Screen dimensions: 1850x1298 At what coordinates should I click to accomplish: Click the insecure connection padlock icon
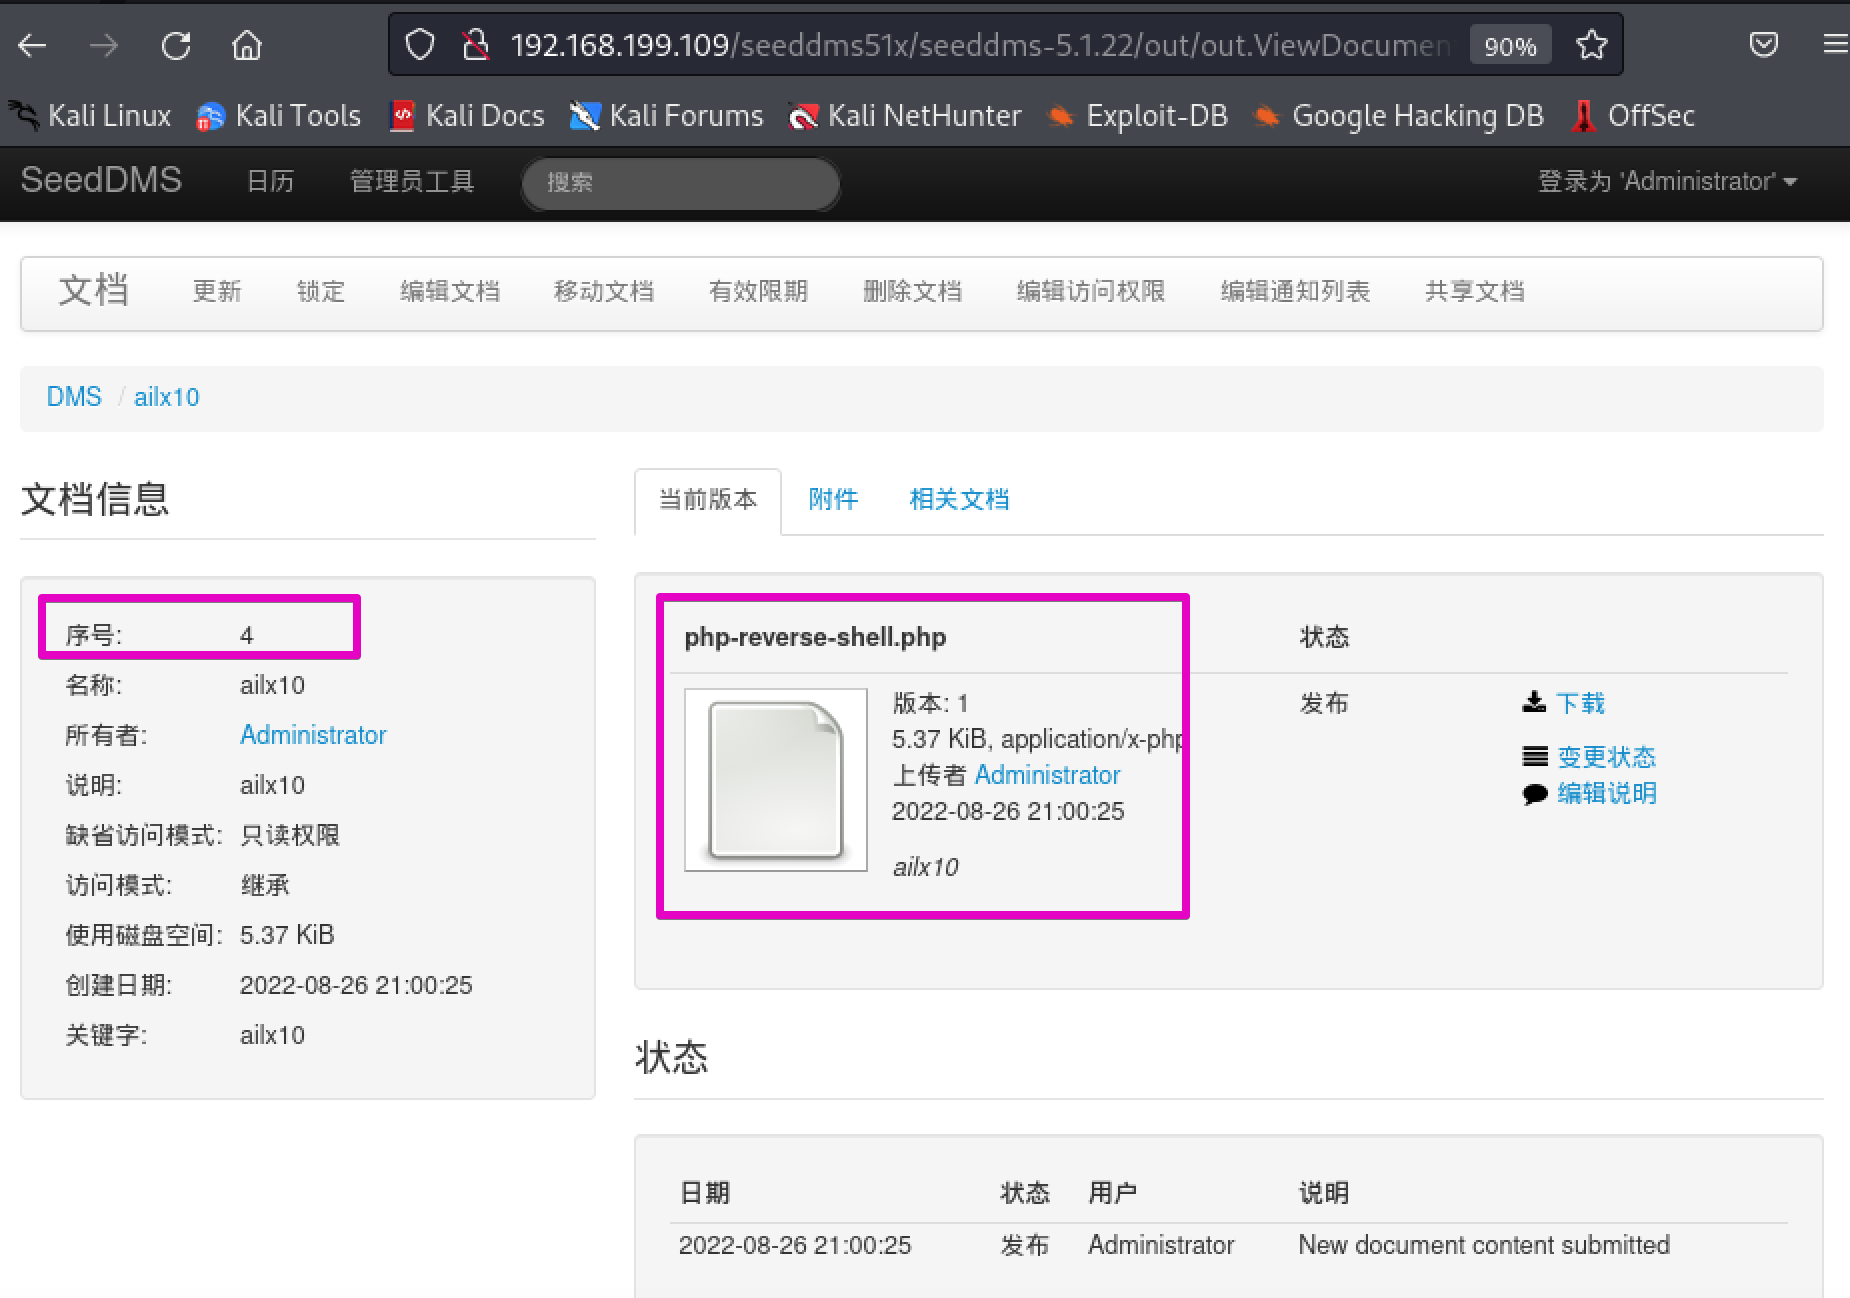(475, 45)
